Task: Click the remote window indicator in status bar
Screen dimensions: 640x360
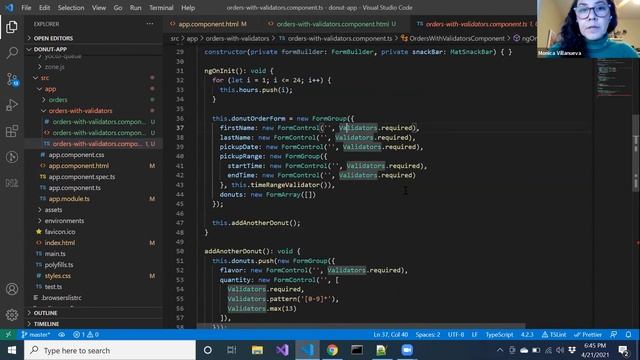Action: click(8, 334)
